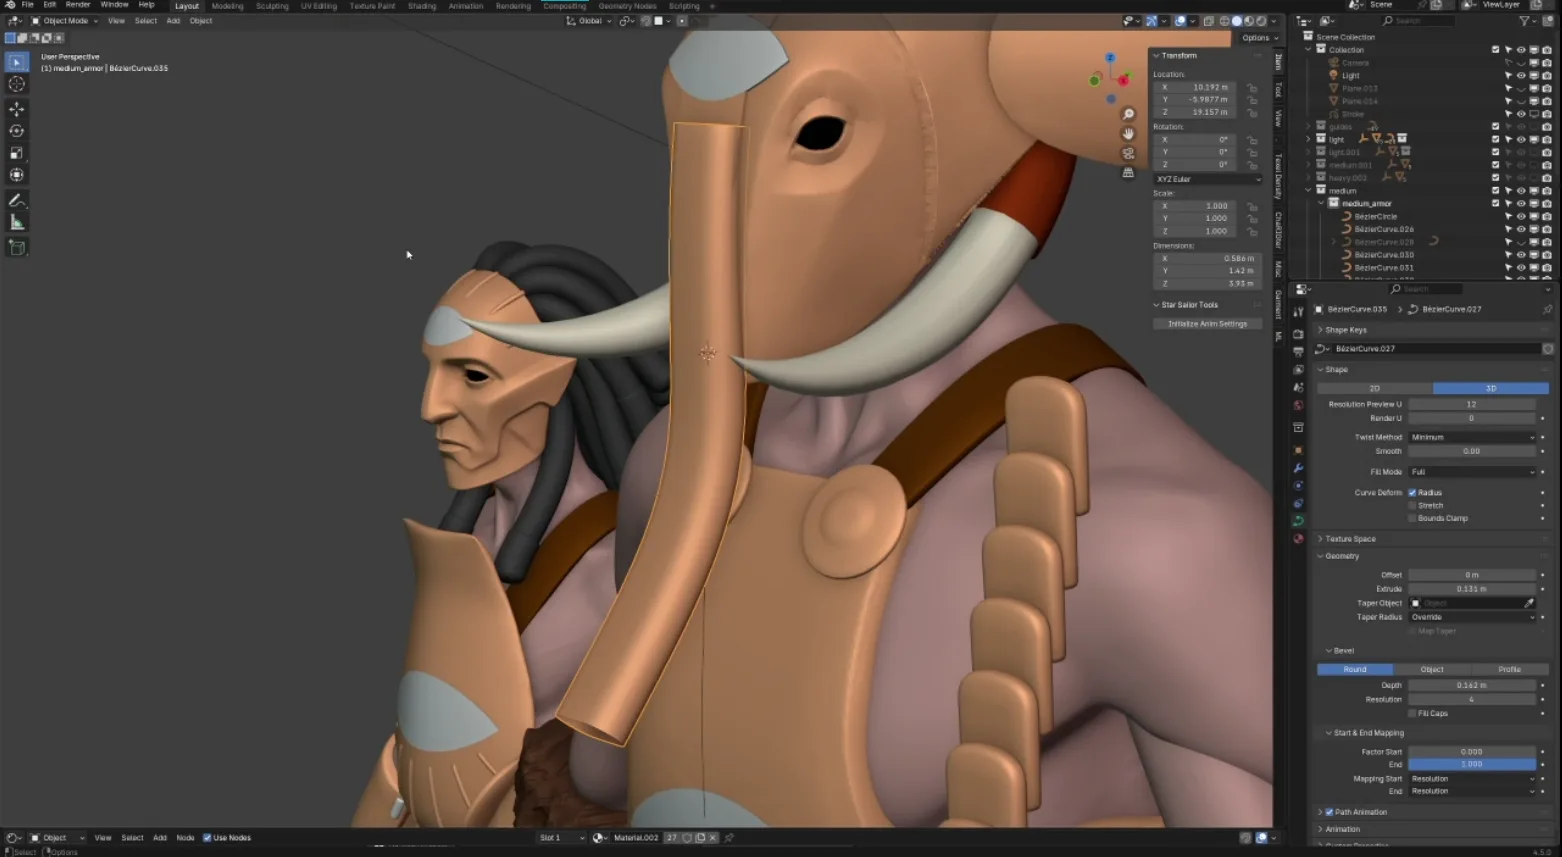Toggle visibility eye of the Light object
Viewport: 1562px width, 857px height.
point(1521,75)
